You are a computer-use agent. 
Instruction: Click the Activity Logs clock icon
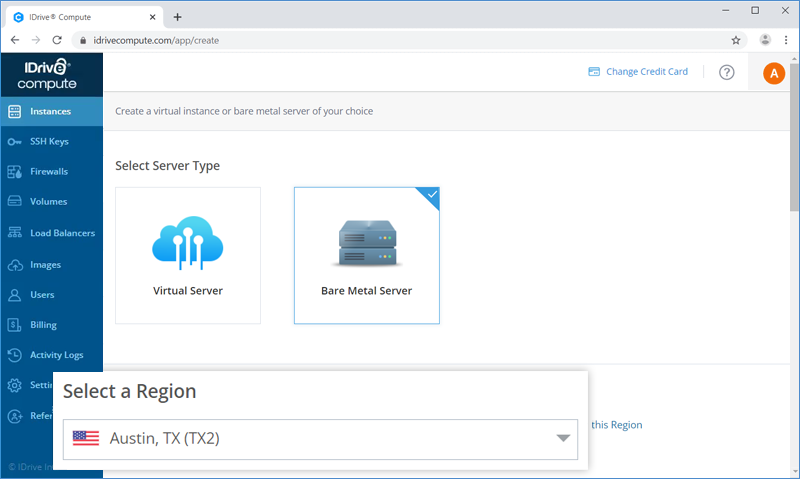point(15,355)
